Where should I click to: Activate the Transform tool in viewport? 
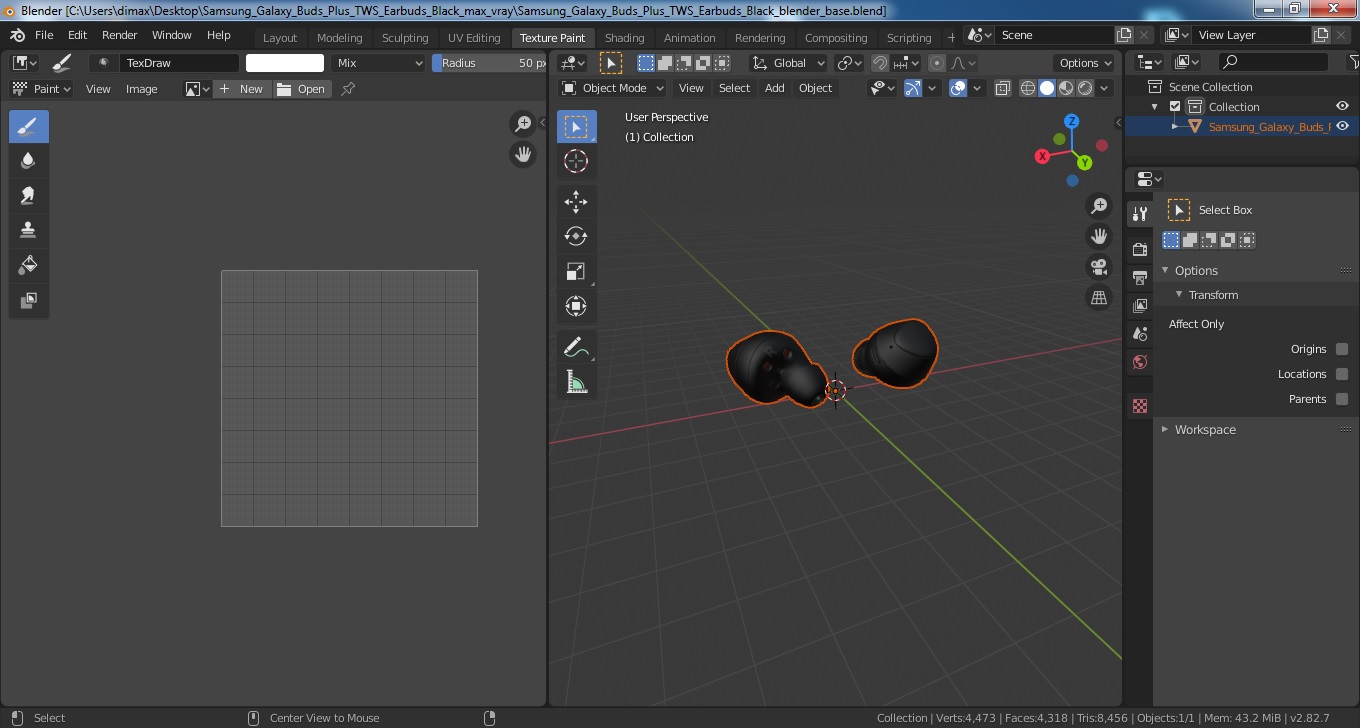pos(576,306)
